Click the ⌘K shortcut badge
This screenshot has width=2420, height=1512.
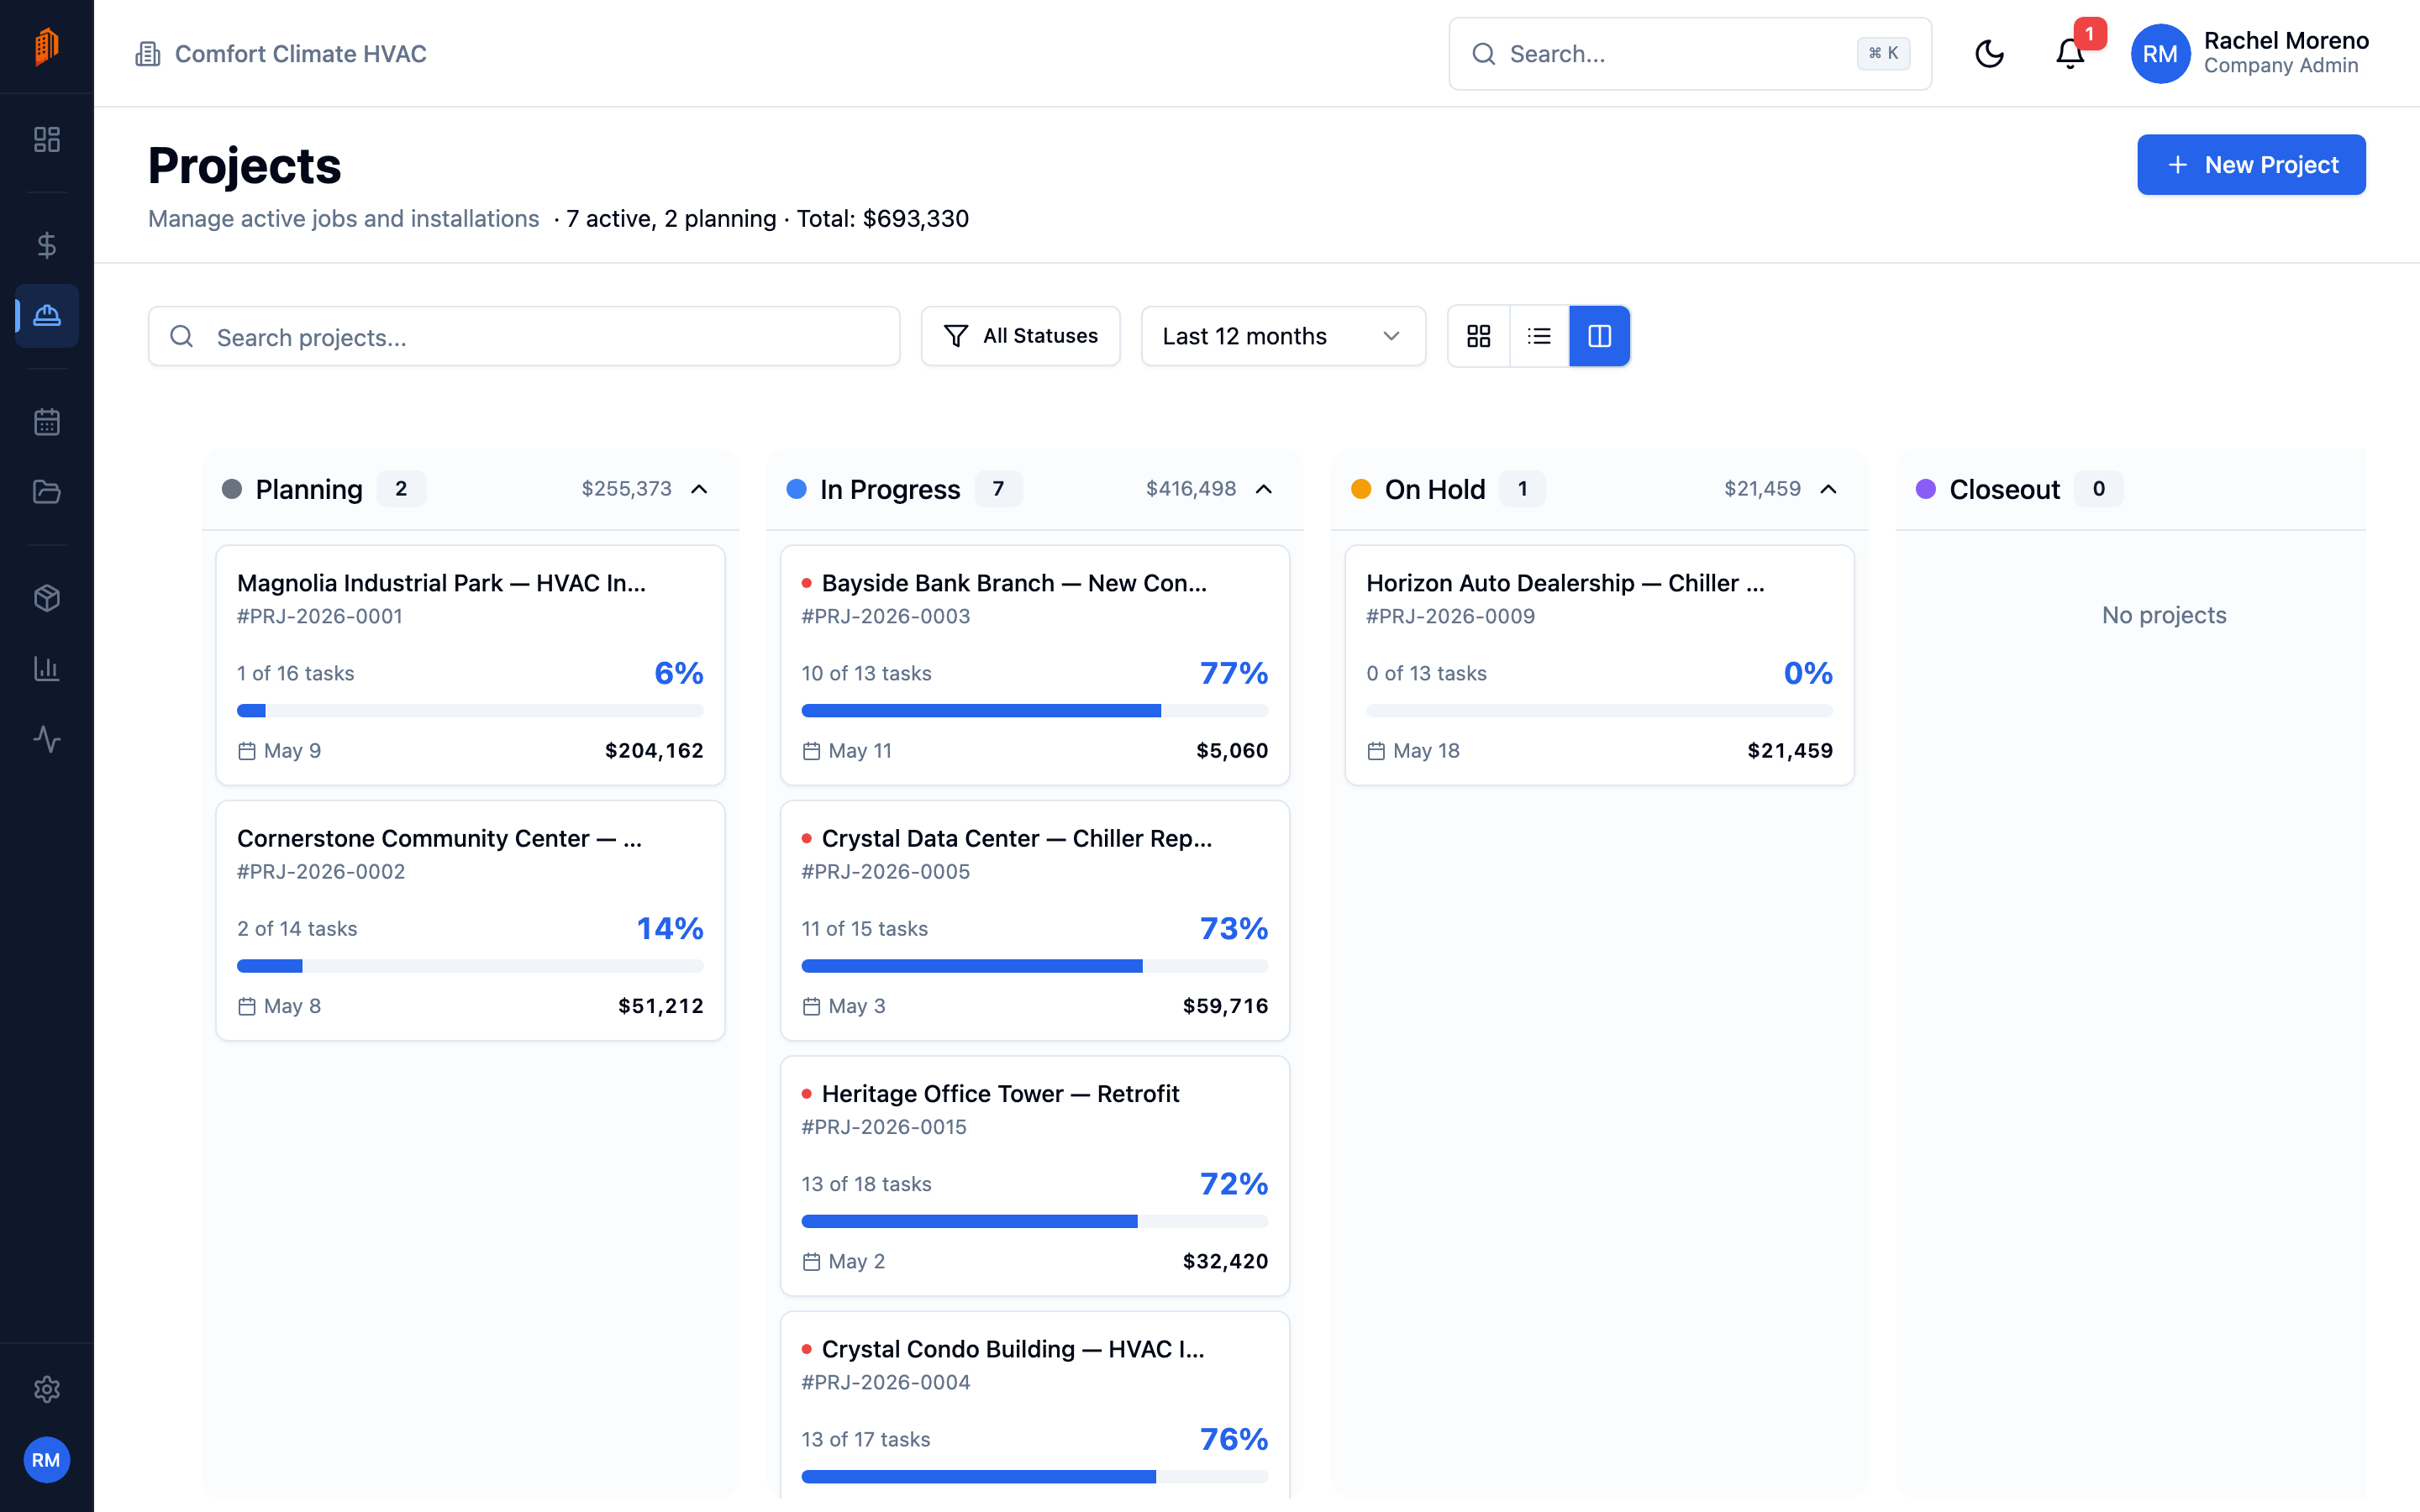(1883, 54)
